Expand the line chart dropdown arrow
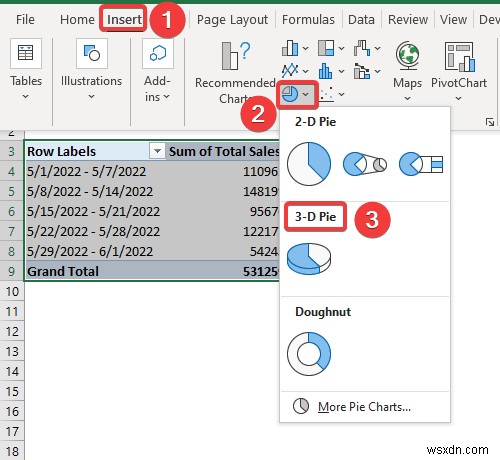 (305, 71)
